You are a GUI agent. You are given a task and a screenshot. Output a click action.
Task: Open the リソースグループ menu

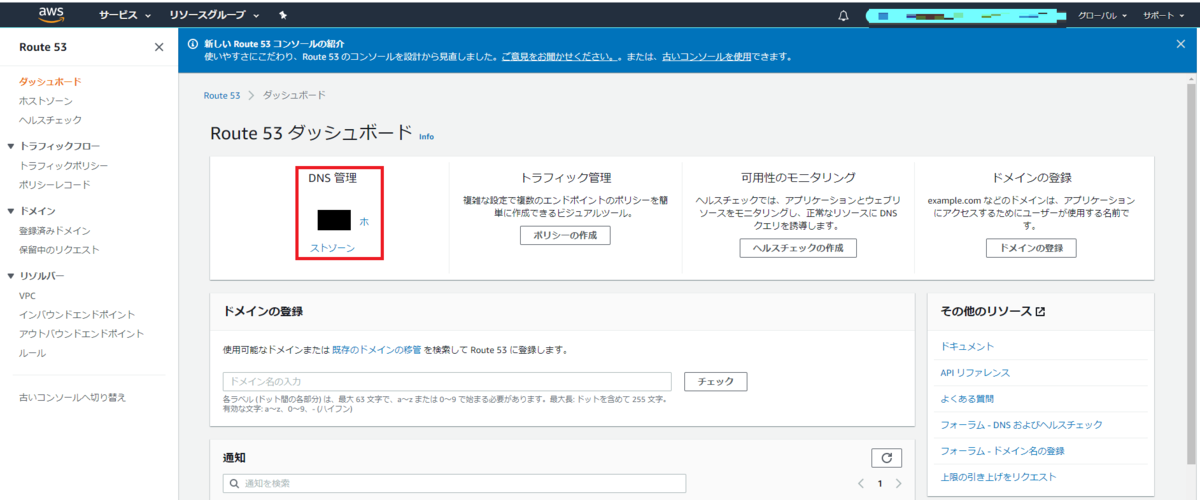tap(214, 16)
